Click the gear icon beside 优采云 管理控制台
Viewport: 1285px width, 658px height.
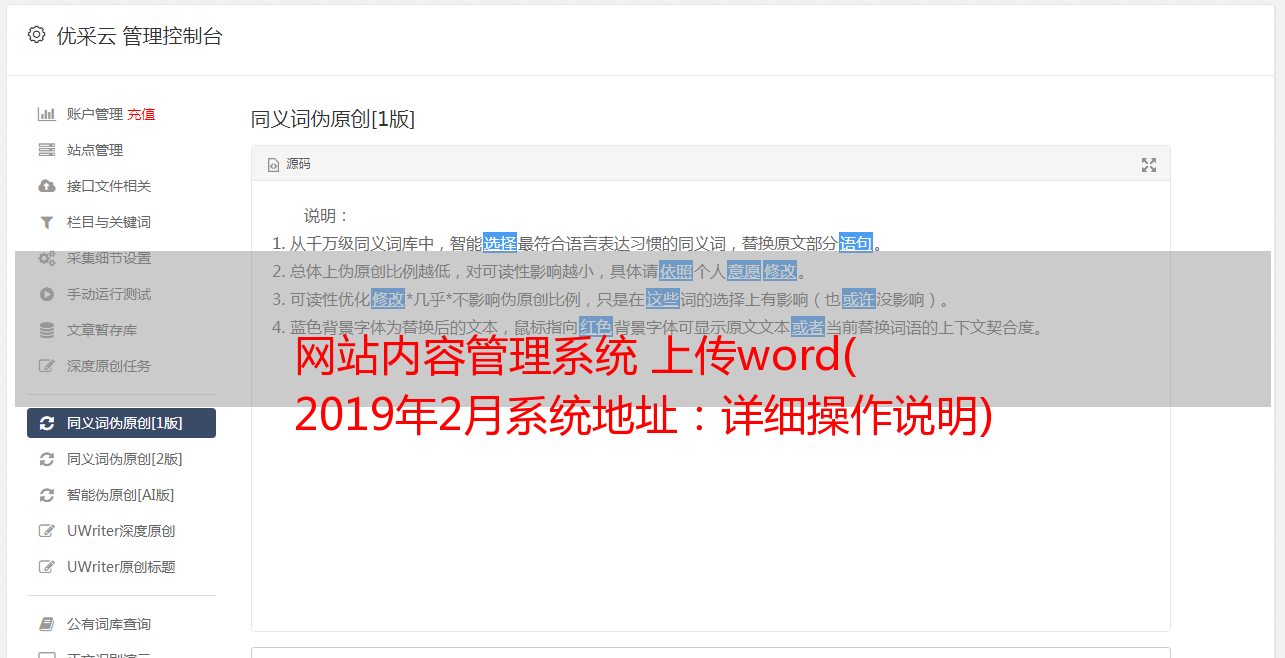click(37, 35)
